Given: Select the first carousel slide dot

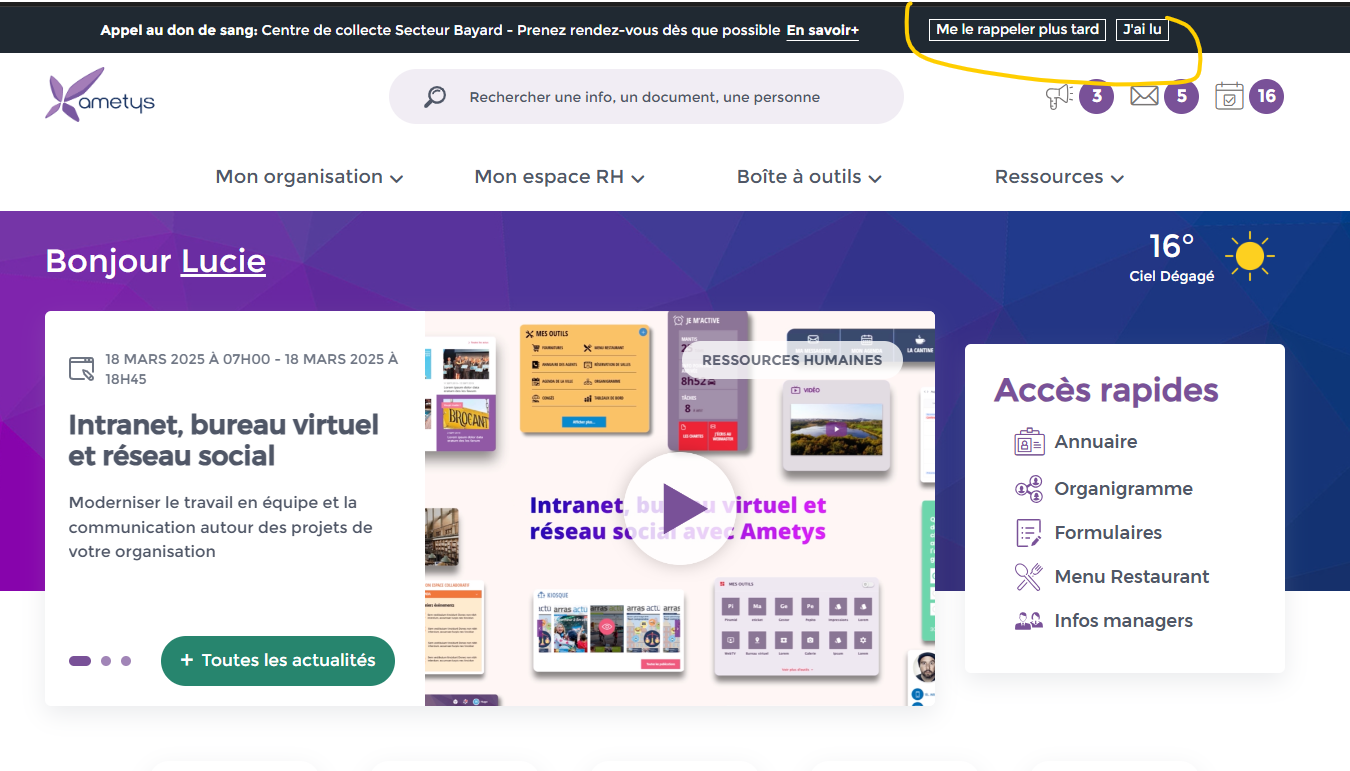Looking at the screenshot, I should click(x=80, y=661).
